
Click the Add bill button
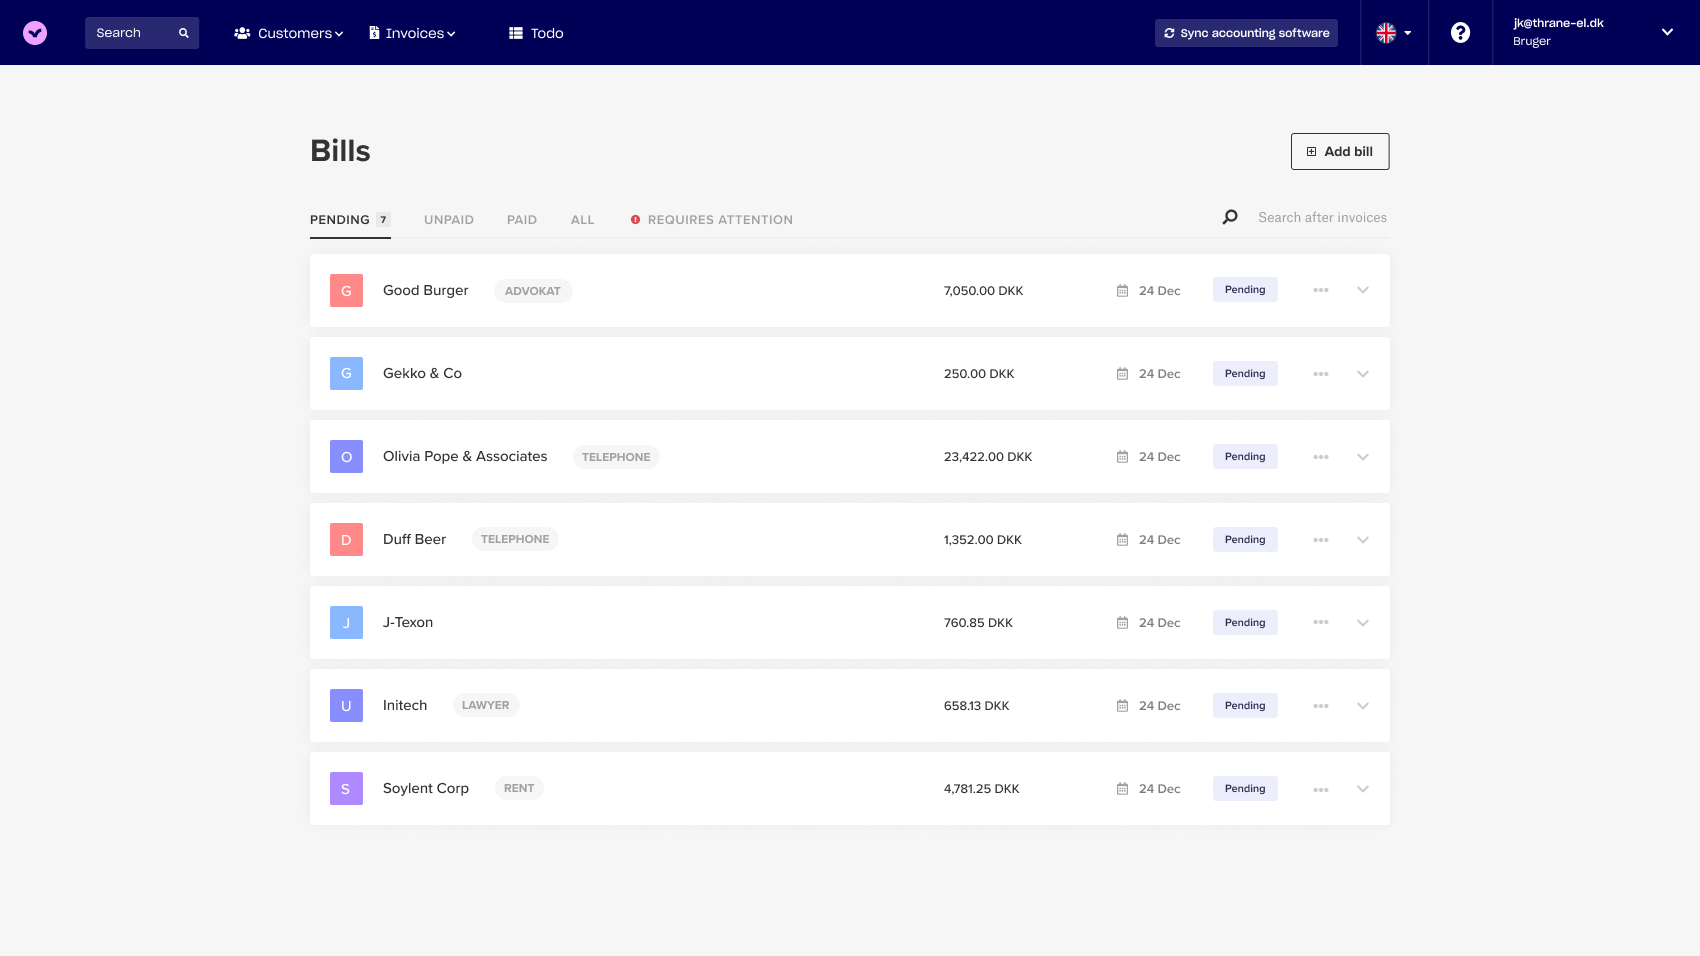(1339, 151)
